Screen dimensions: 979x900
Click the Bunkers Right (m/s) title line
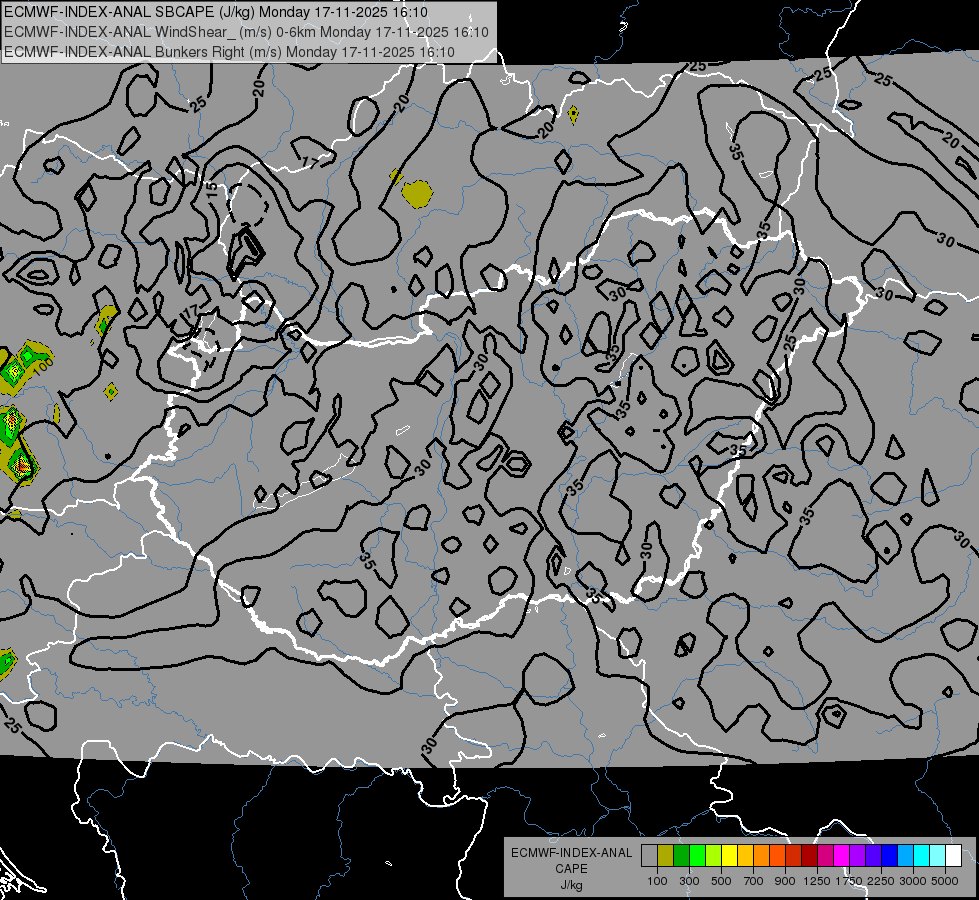click(x=229, y=52)
